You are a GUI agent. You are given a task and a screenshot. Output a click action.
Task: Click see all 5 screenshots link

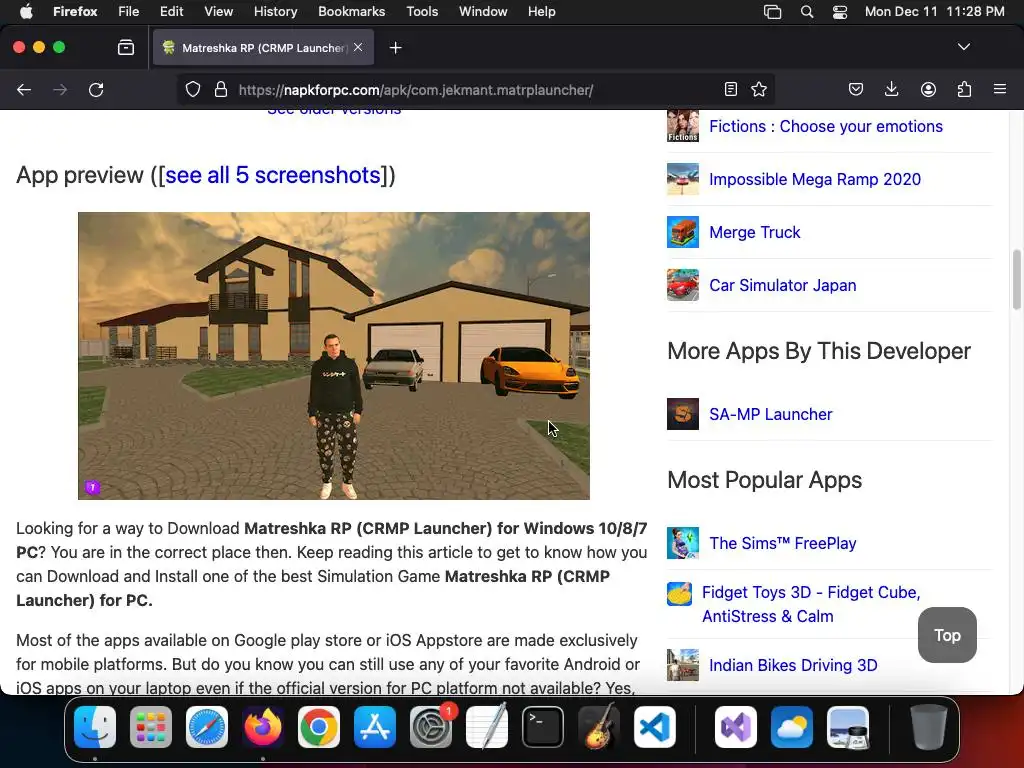tap(272, 175)
